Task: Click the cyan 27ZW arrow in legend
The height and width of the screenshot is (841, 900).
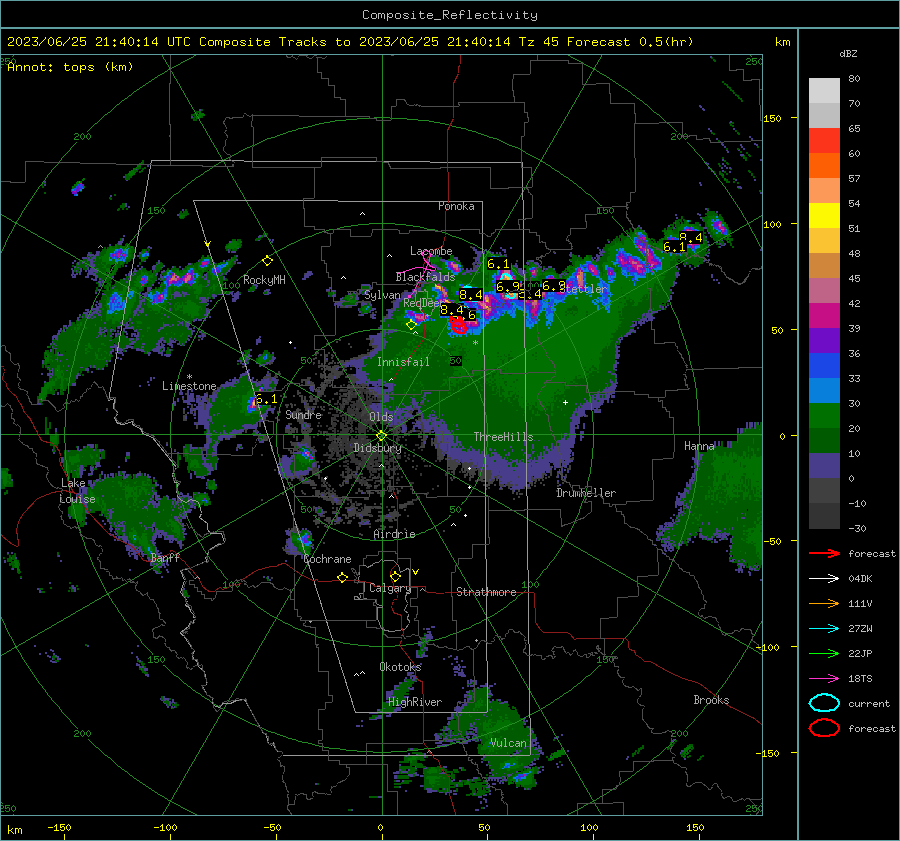Action: tap(824, 629)
